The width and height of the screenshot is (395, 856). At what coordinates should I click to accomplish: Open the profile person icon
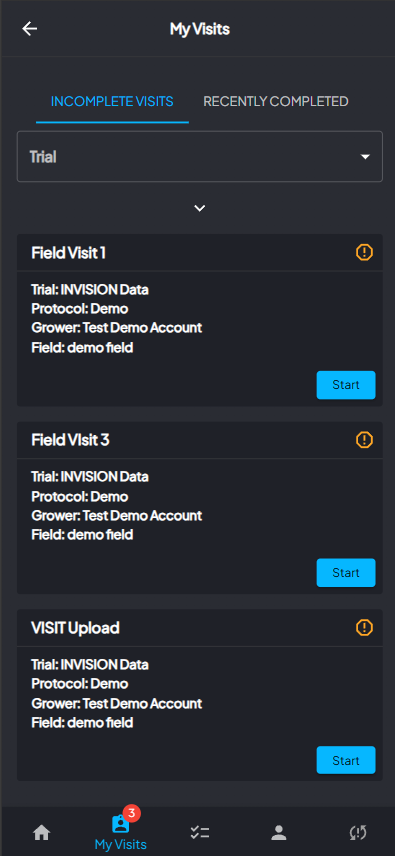click(279, 833)
